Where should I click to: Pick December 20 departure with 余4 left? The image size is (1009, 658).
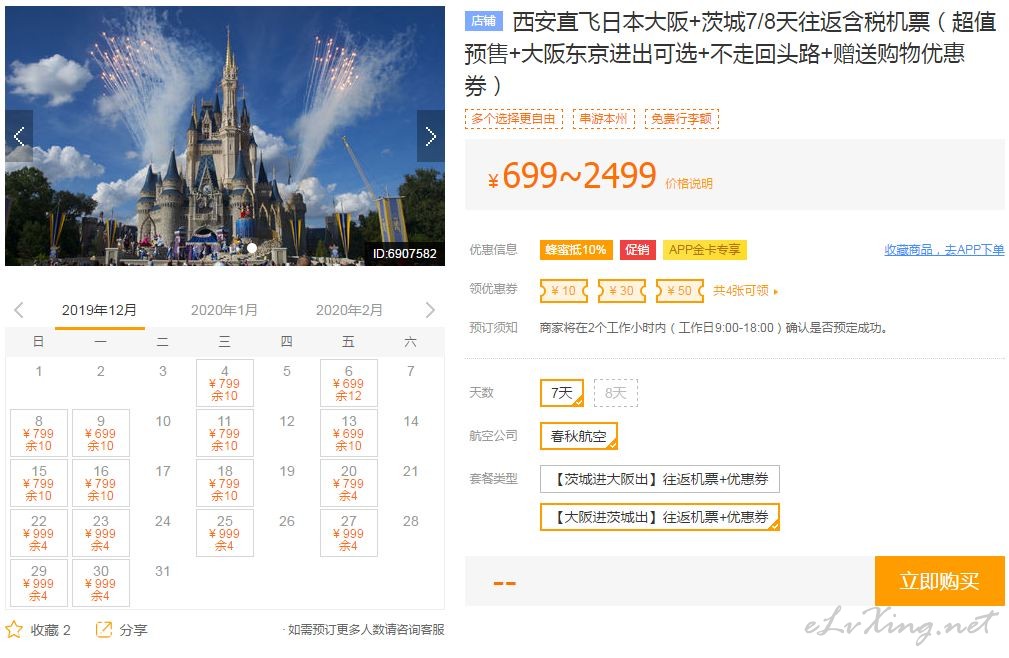click(x=349, y=483)
